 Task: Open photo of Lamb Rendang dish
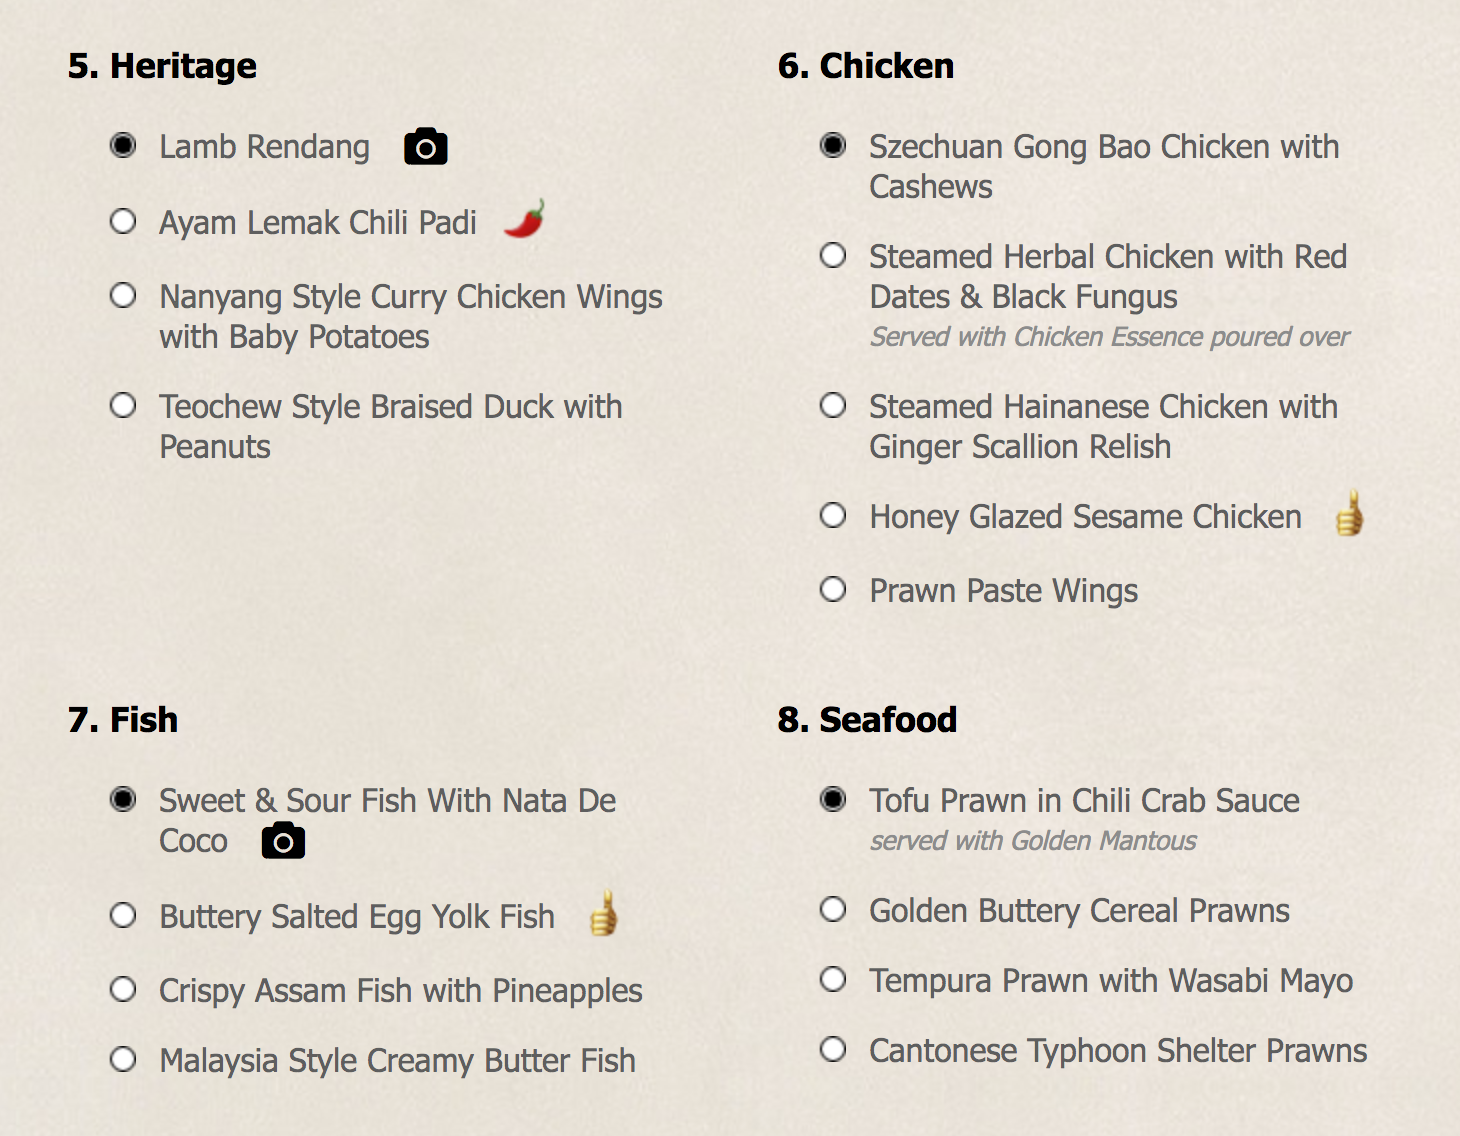[425, 147]
